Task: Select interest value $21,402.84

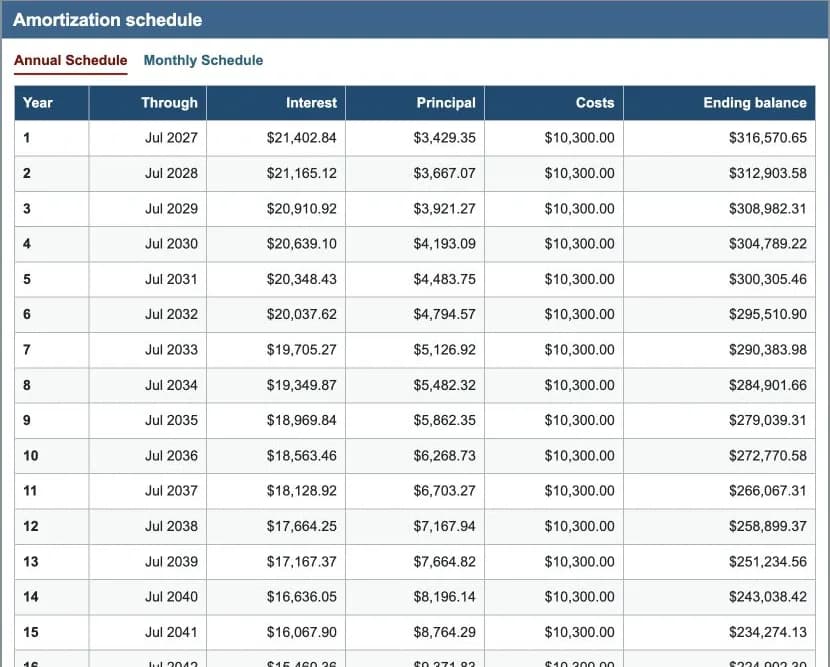Action: (x=301, y=138)
